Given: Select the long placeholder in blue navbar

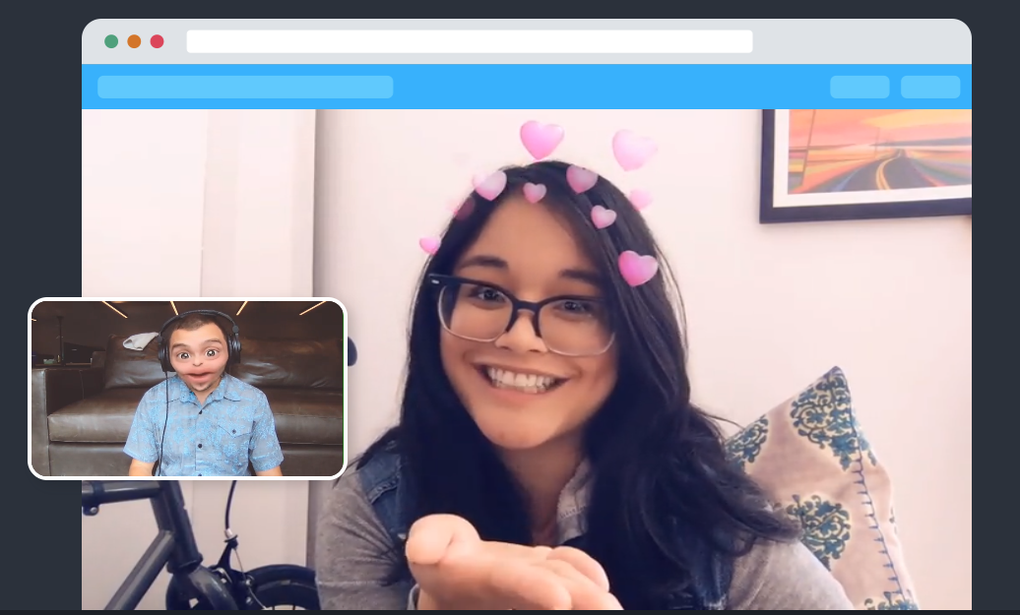Looking at the screenshot, I should click(x=245, y=87).
